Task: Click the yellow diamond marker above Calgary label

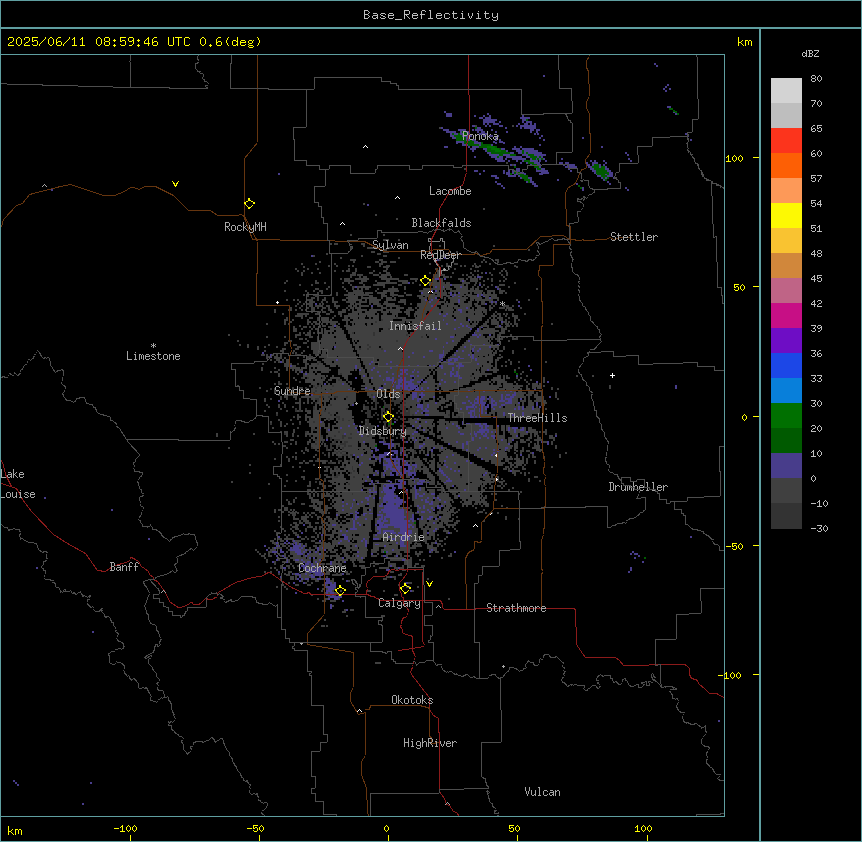Action: point(405,589)
